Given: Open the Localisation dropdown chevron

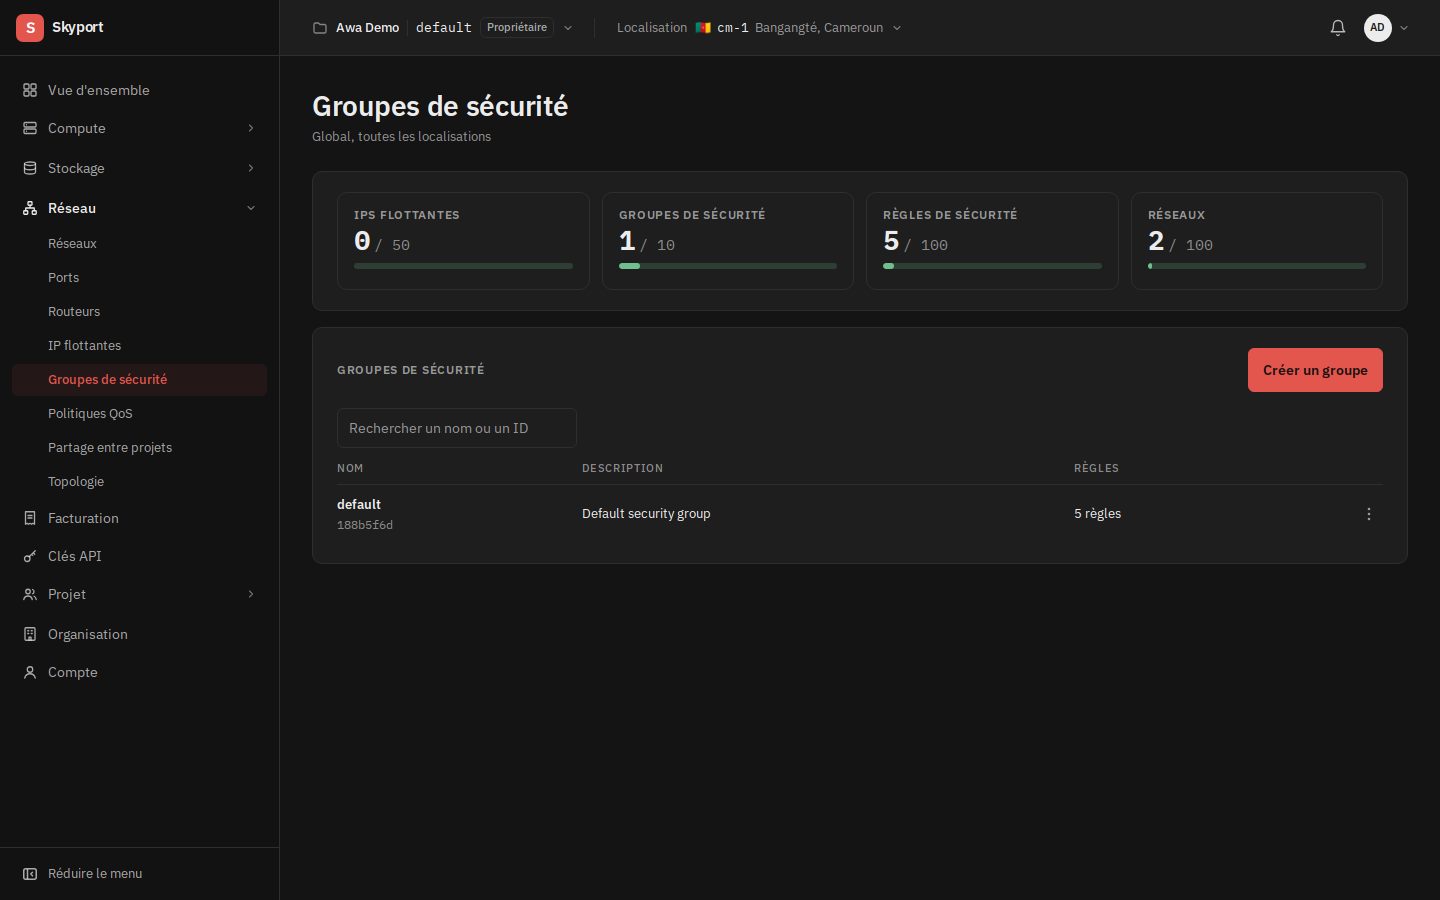Looking at the screenshot, I should pos(897,28).
